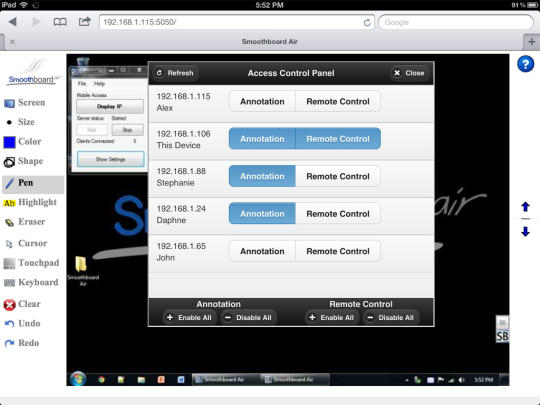Click the blue up arrow
The height and width of the screenshot is (405, 540).
click(525, 207)
